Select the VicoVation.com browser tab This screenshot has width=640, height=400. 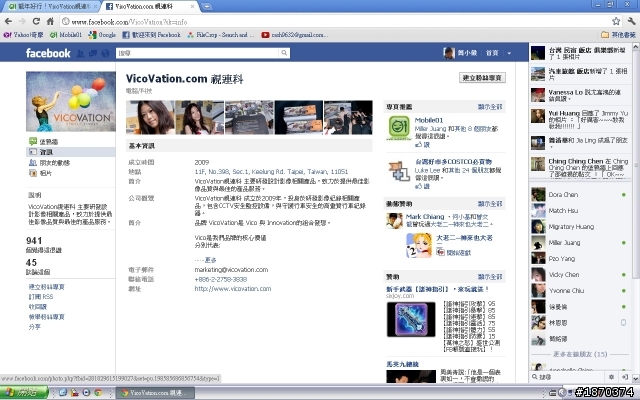150,7
